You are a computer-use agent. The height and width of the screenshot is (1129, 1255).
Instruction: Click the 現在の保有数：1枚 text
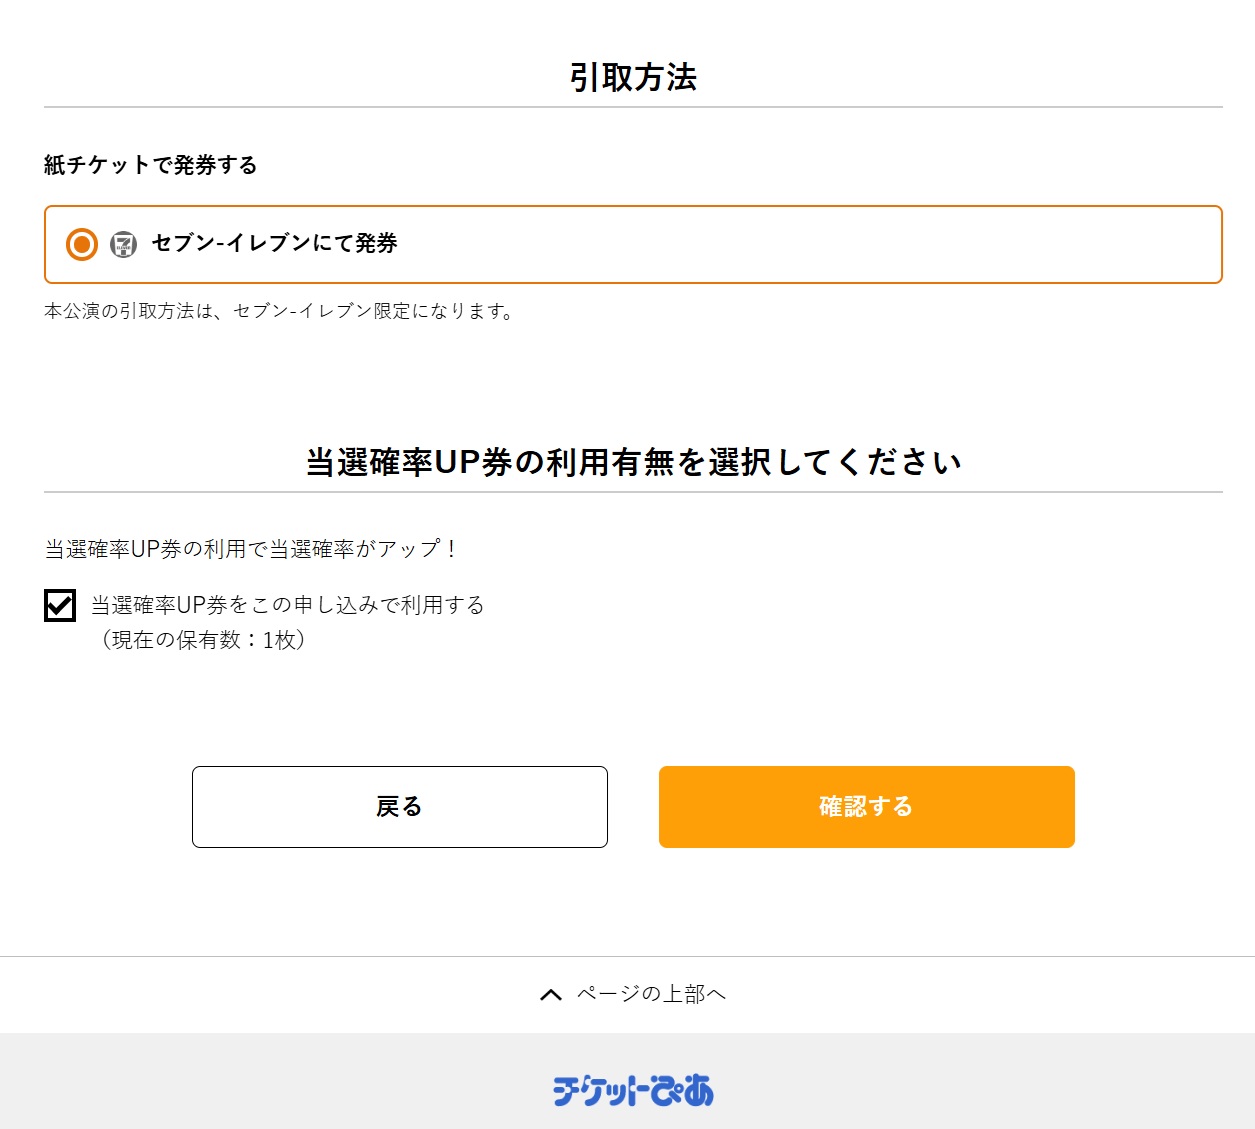coord(203,640)
